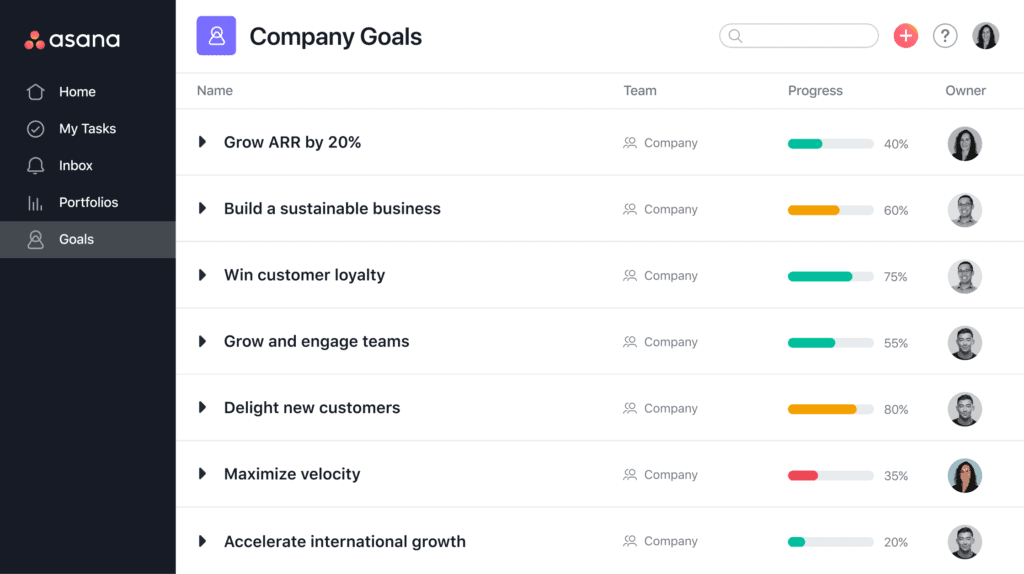Image resolution: width=1024 pixels, height=574 pixels.
Task: Open the help question mark icon
Action: (945, 36)
